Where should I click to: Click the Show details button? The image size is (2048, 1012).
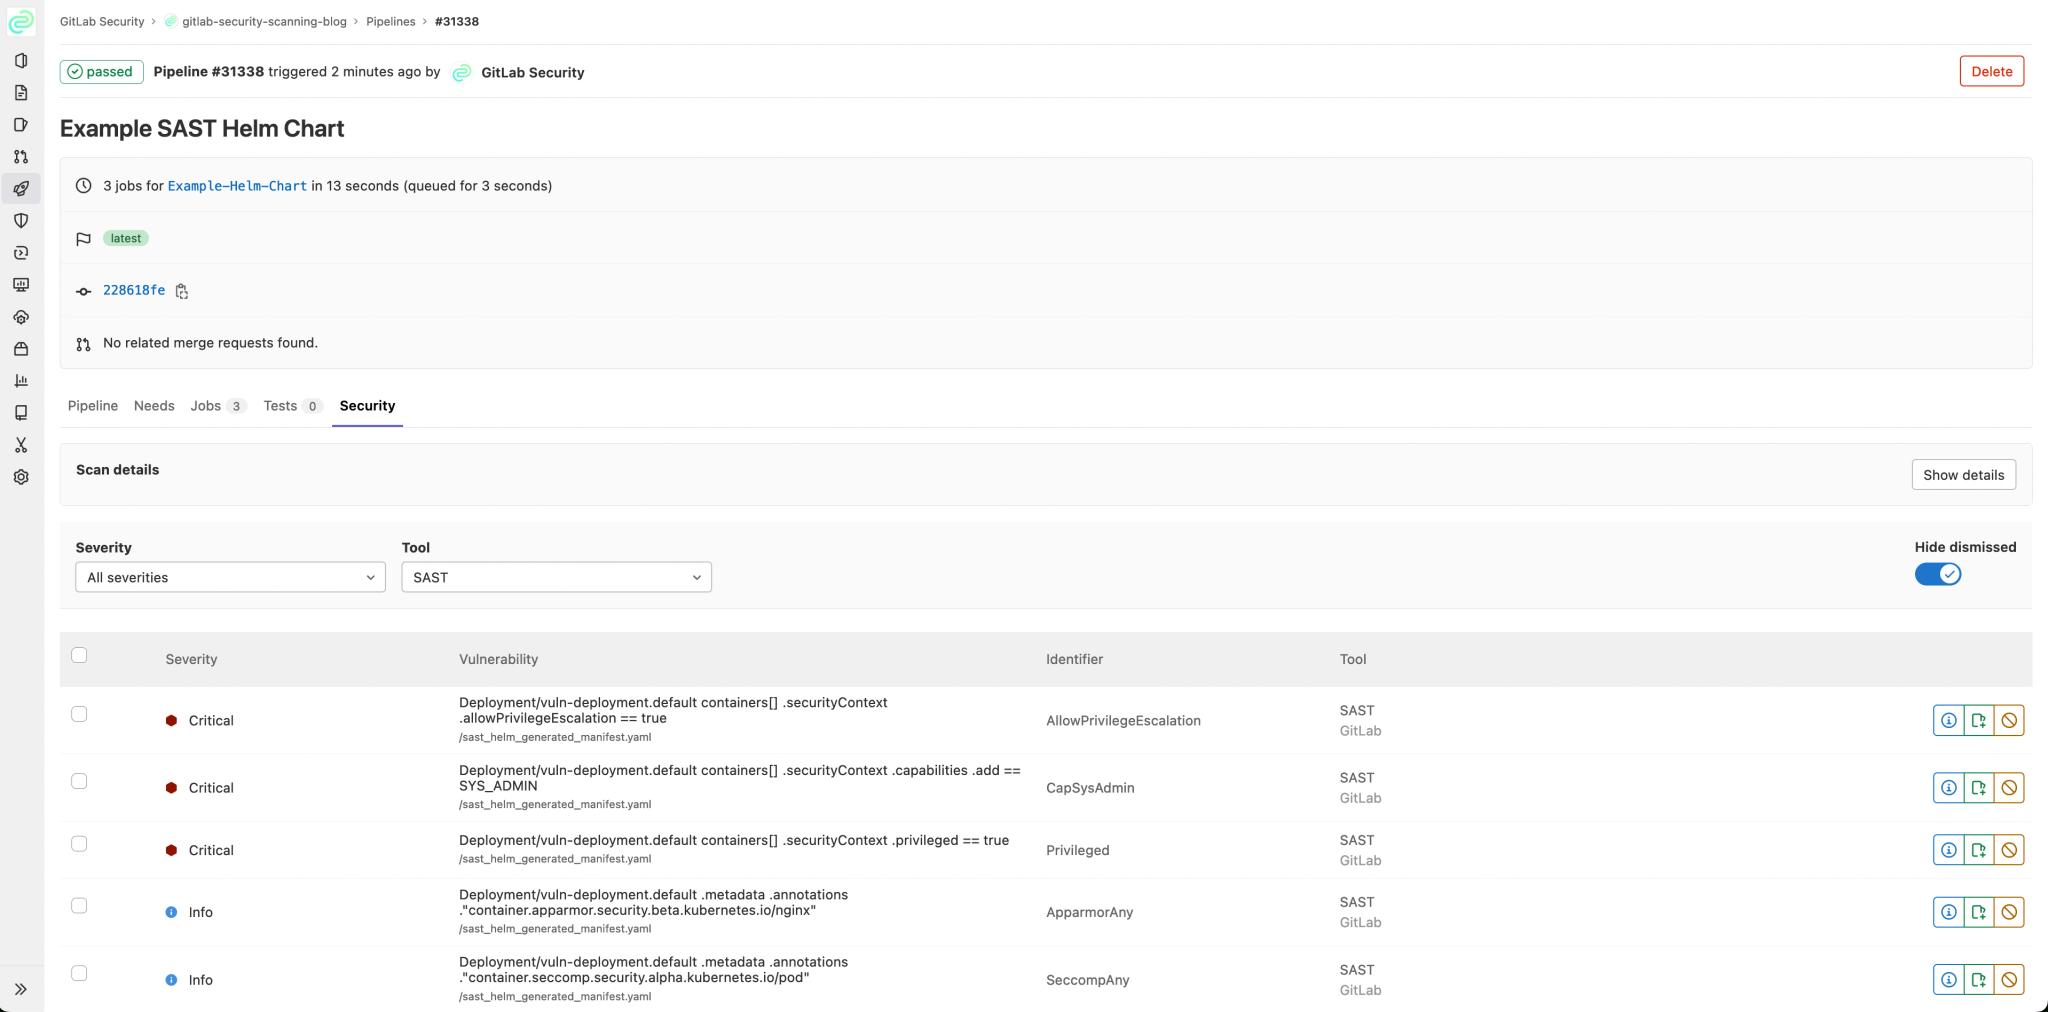(1963, 474)
